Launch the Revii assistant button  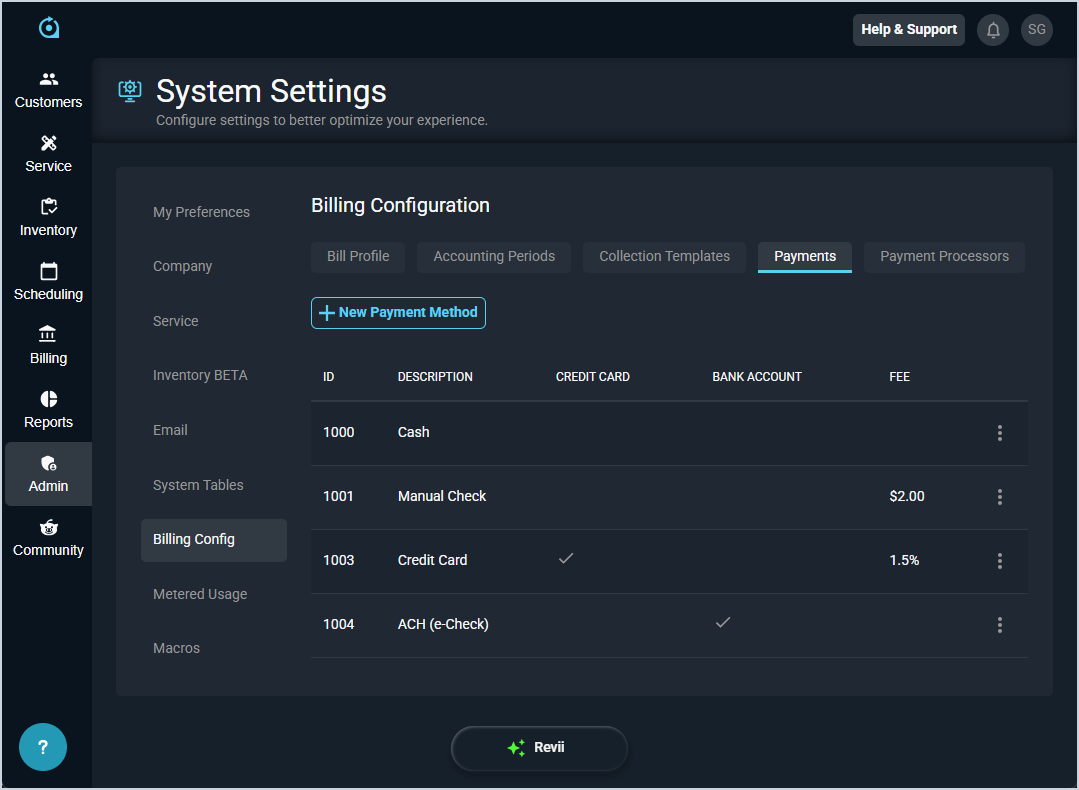click(539, 748)
